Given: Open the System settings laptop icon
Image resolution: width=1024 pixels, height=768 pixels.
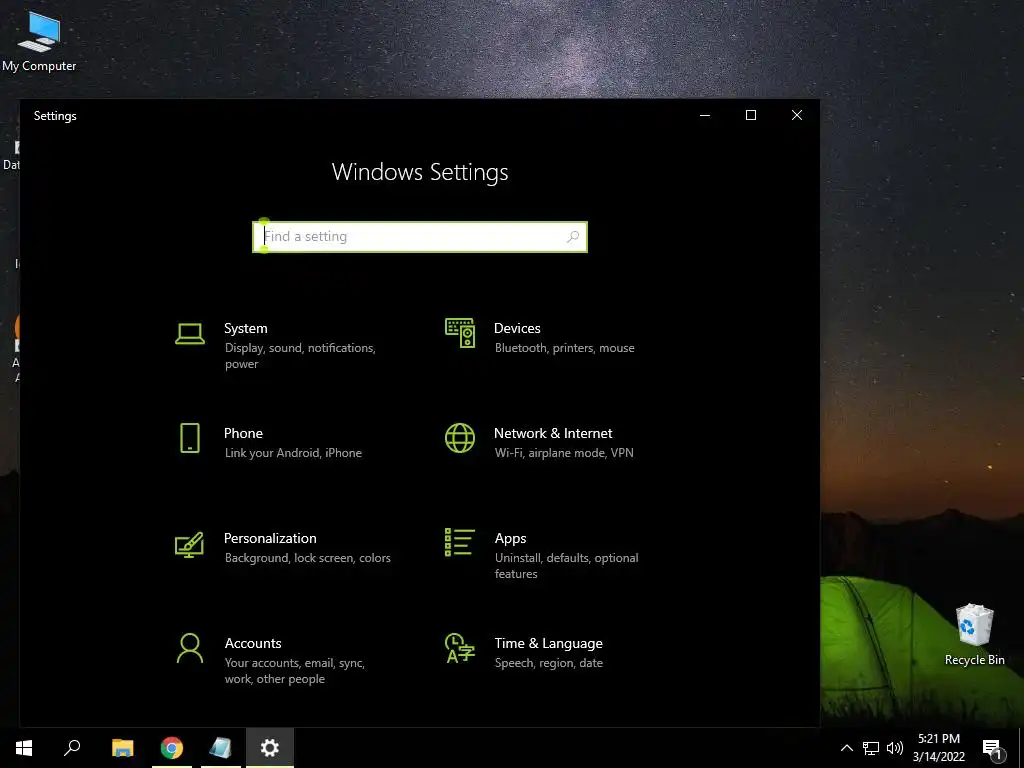Looking at the screenshot, I should point(190,334).
